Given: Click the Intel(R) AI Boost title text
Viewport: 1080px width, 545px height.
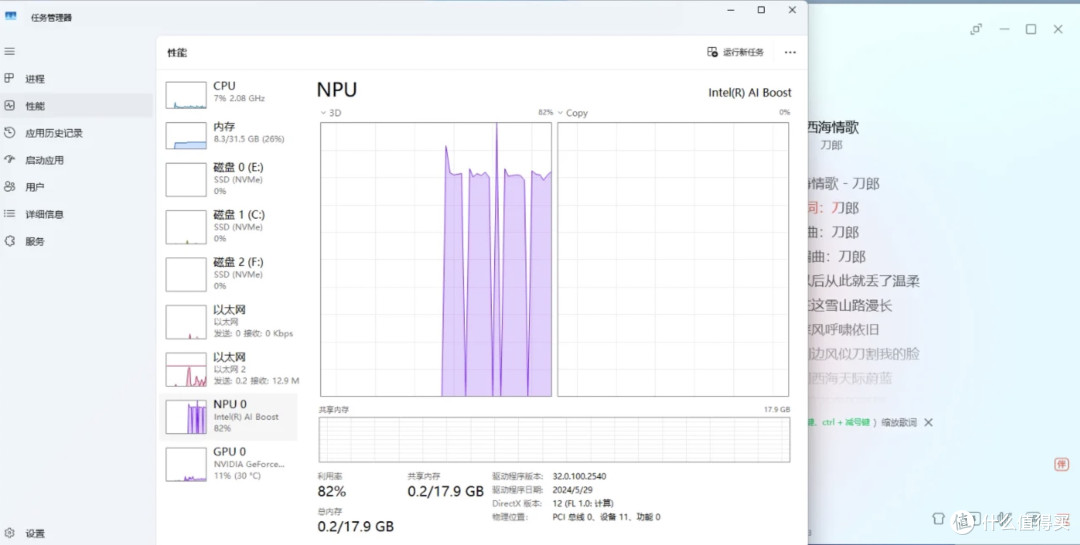Looking at the screenshot, I should click(750, 92).
